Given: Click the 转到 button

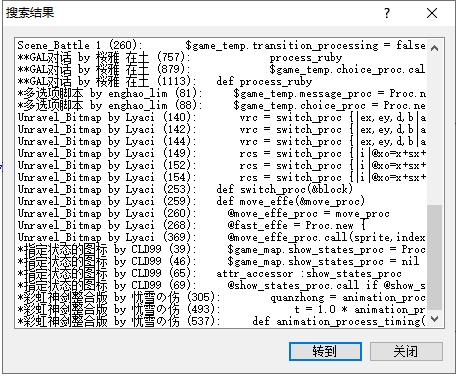Looking at the screenshot, I should [325, 351].
